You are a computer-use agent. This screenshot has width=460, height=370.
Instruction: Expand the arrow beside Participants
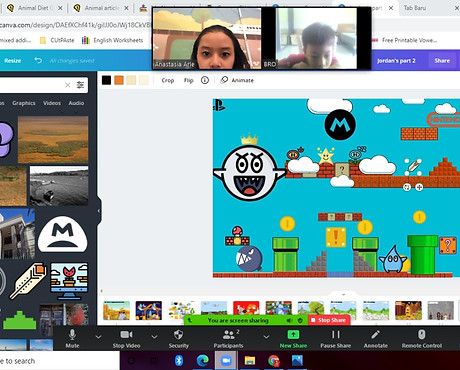point(266,337)
